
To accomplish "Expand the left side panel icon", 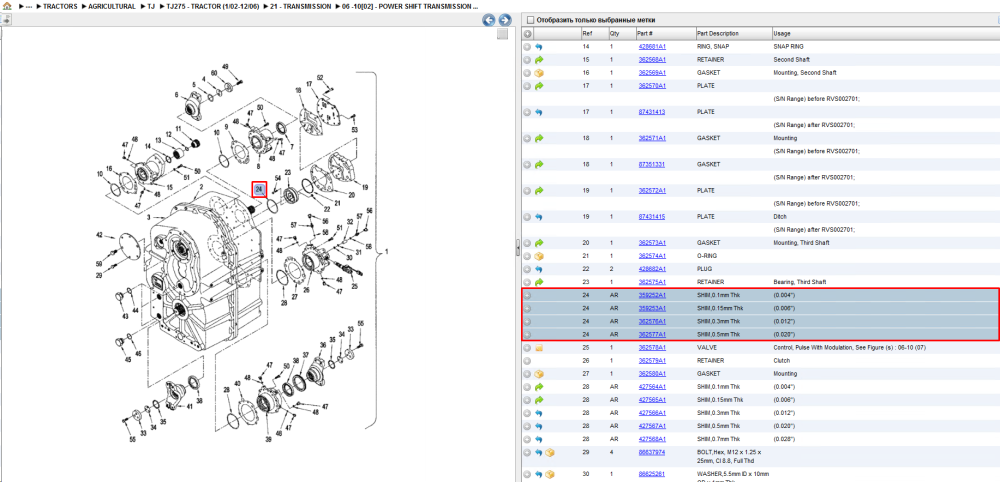I will pos(5,20).
